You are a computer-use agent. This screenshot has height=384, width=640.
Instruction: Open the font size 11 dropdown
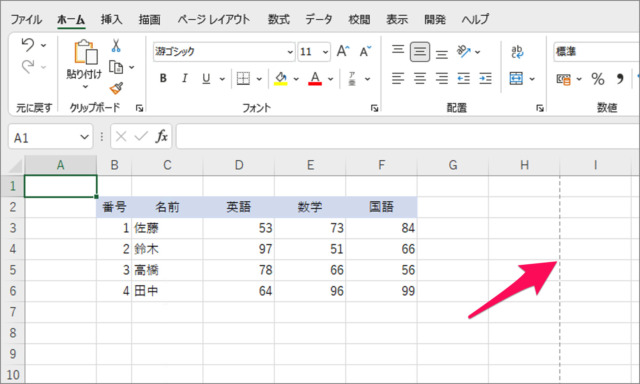pyautogui.click(x=325, y=52)
